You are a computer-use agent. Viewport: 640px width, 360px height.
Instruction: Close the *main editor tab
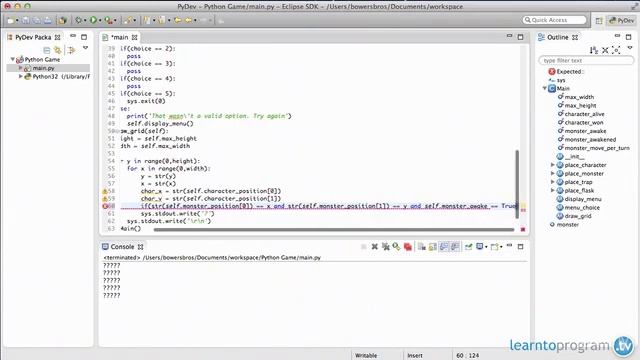[x=134, y=37]
